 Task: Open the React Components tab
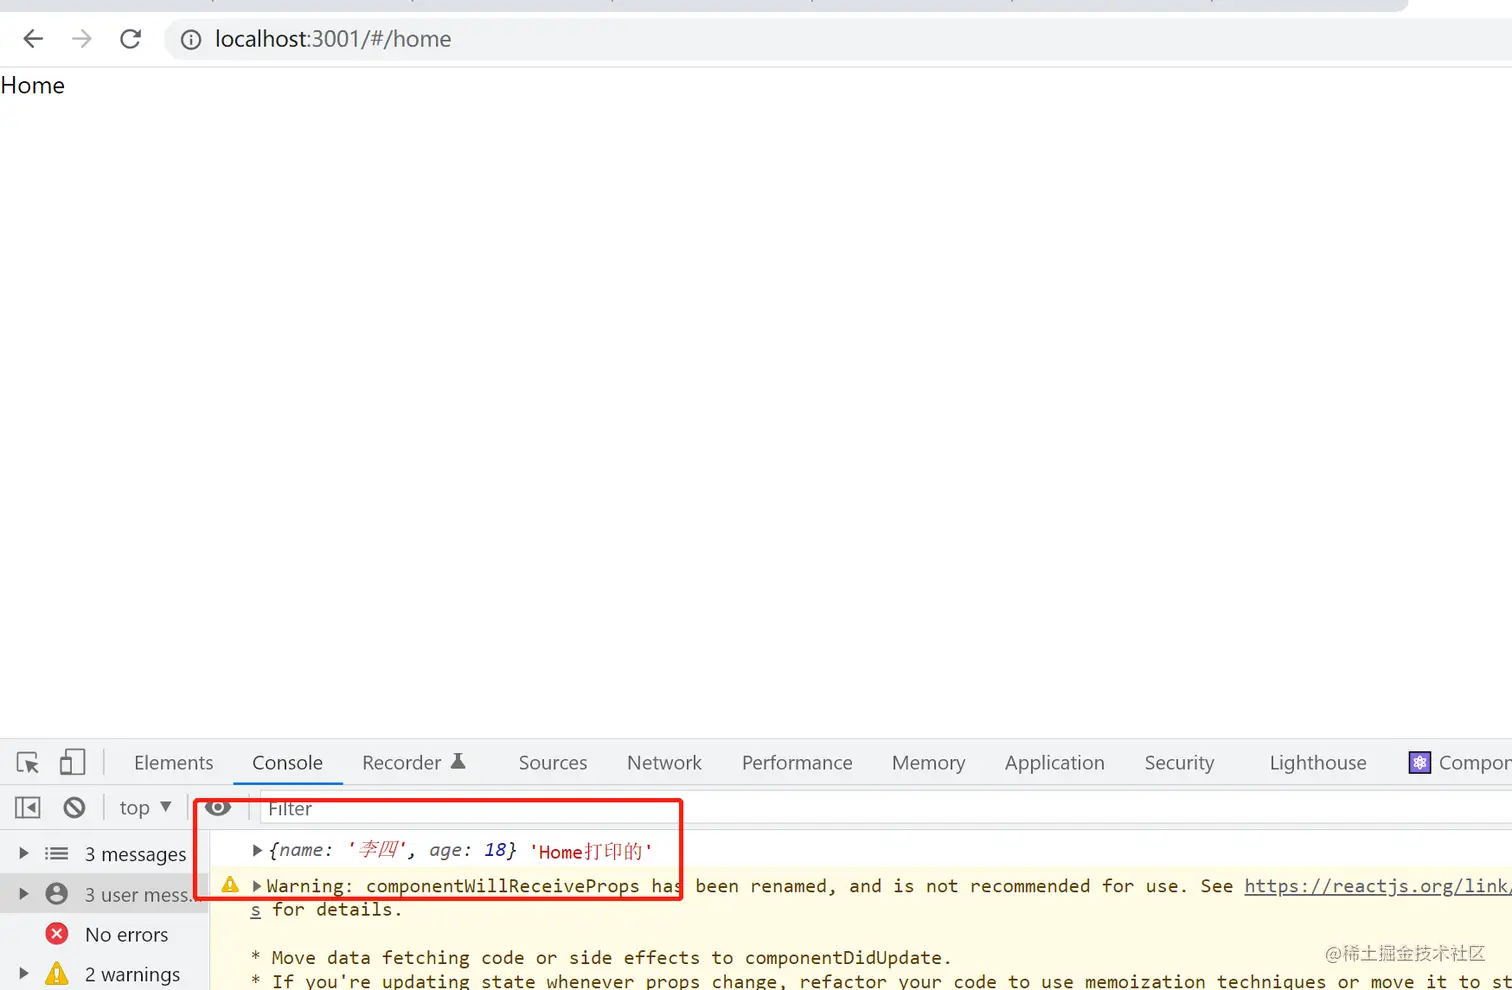tap(1461, 763)
